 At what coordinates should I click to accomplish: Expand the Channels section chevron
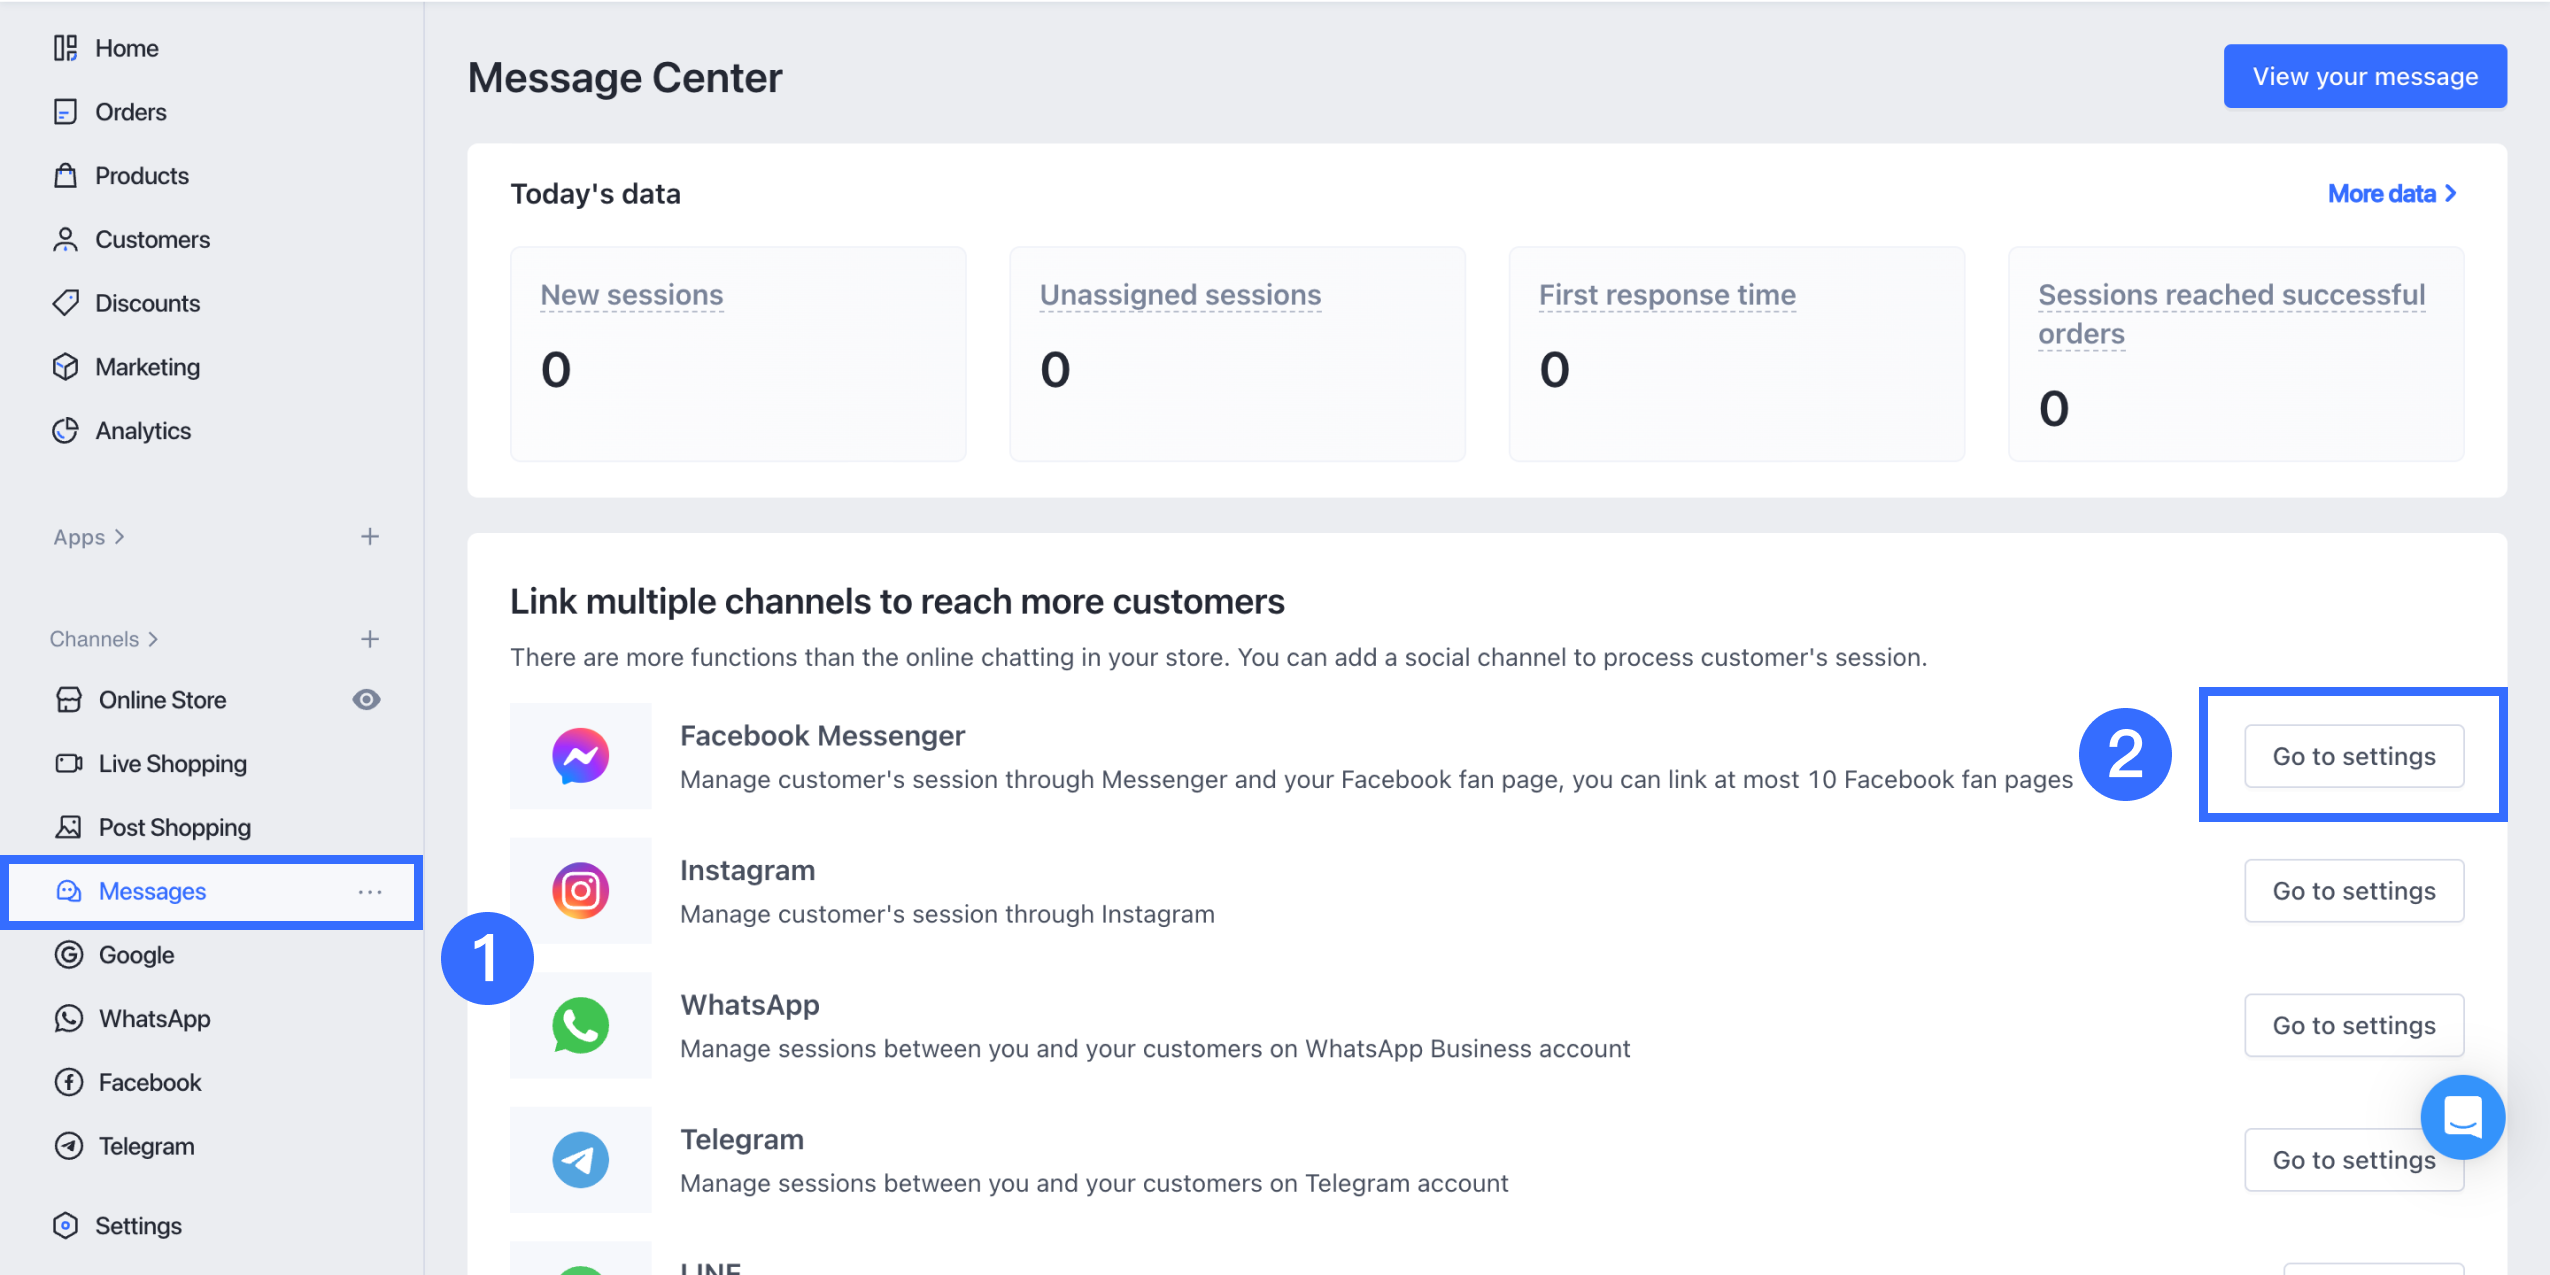coord(153,639)
